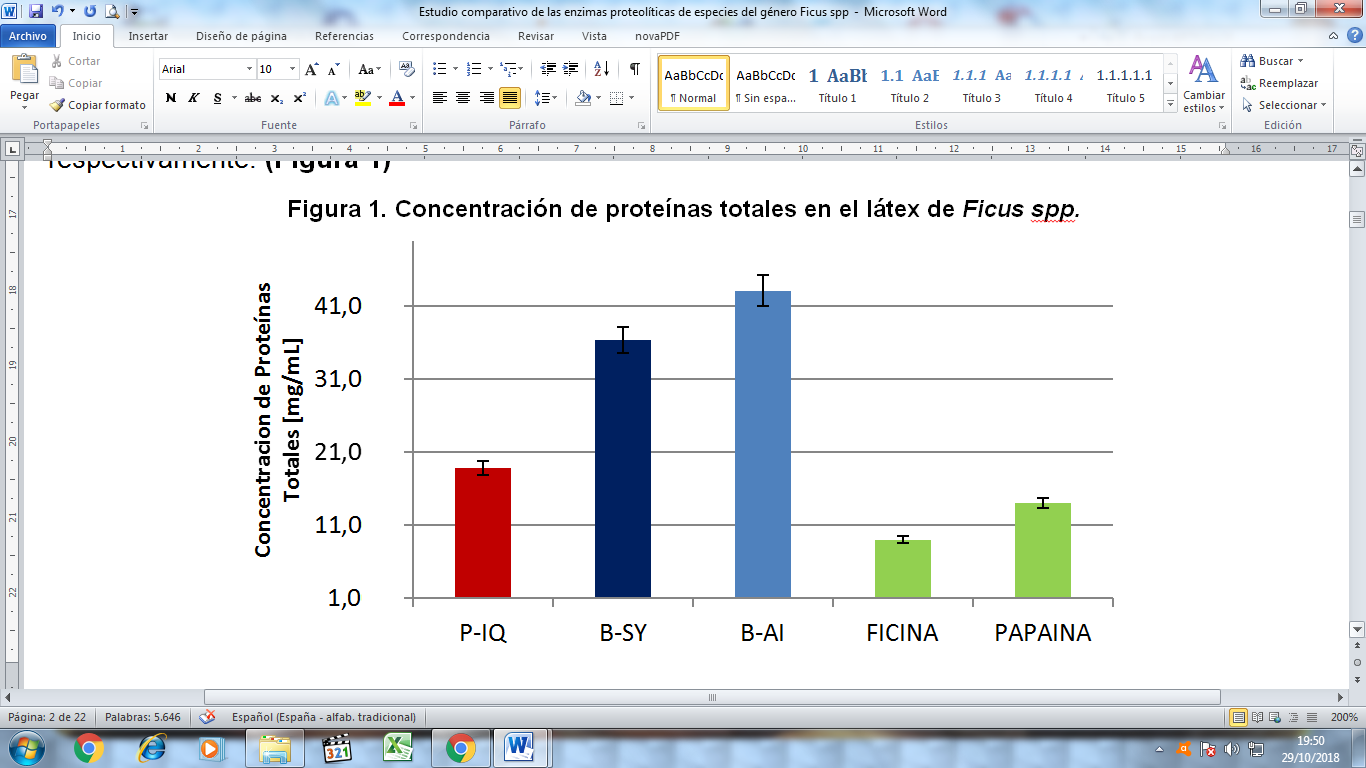Click Cambiar estilos button
Viewport: 1366px width, 768px height.
pyautogui.click(x=1203, y=85)
